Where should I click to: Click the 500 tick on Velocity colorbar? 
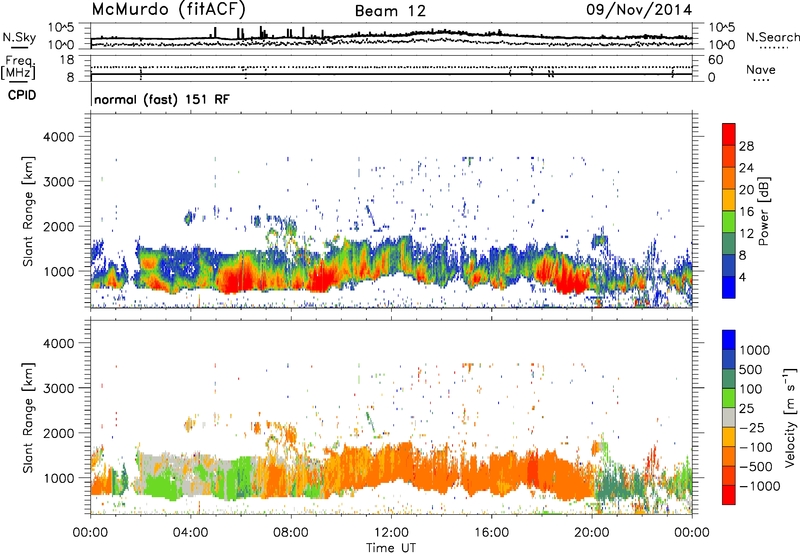pos(751,369)
